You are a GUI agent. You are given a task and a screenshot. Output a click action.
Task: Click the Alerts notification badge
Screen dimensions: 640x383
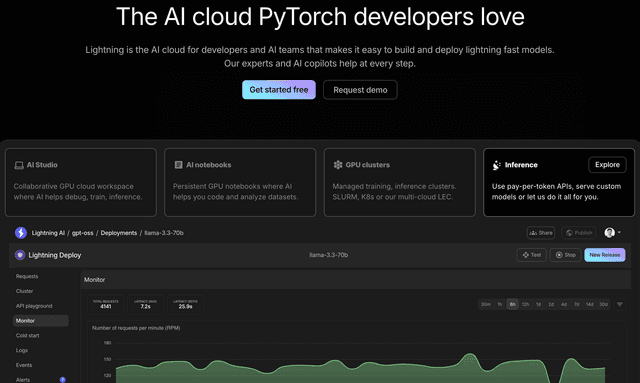pos(62,380)
